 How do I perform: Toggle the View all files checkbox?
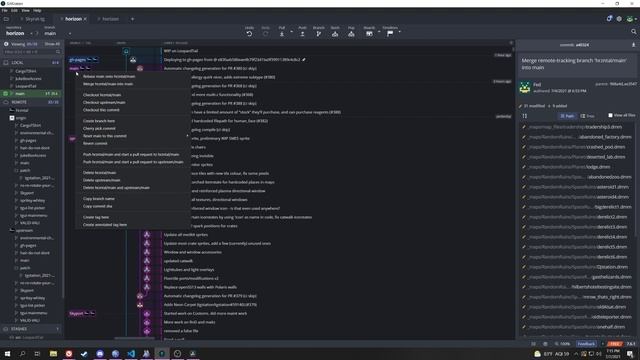click(x=611, y=116)
